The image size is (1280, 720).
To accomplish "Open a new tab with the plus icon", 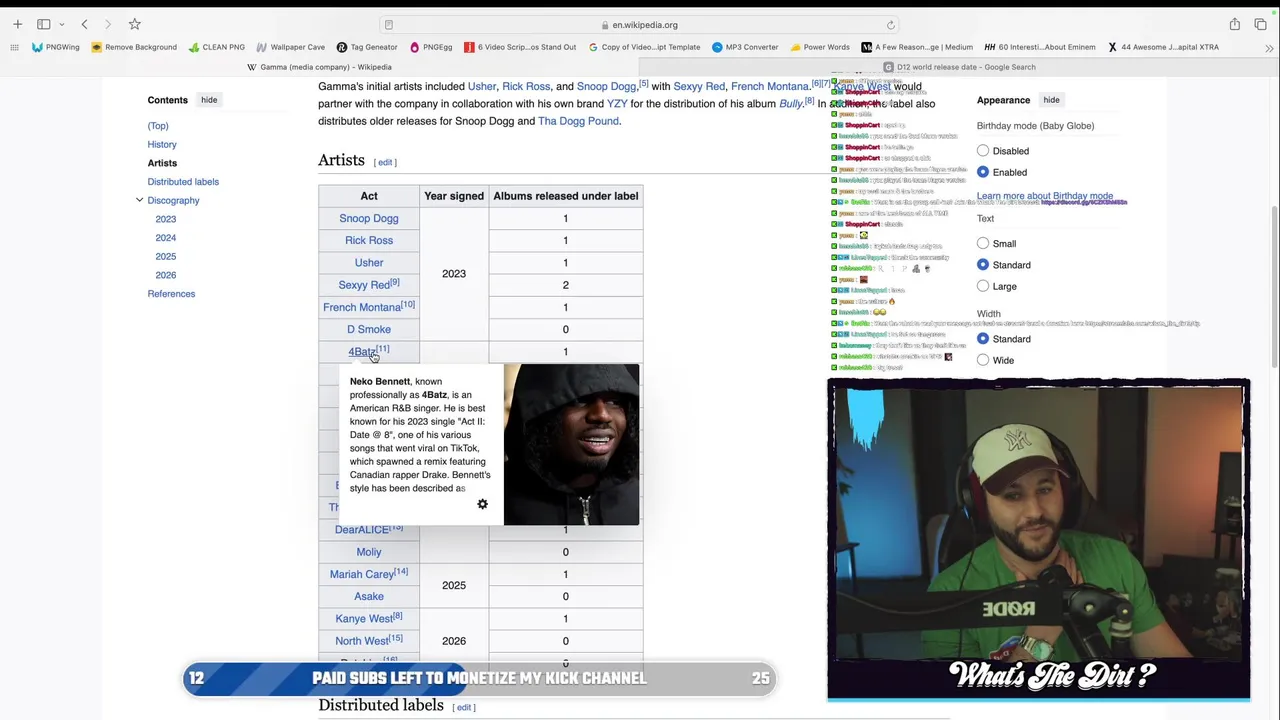I will pyautogui.click(x=17, y=24).
